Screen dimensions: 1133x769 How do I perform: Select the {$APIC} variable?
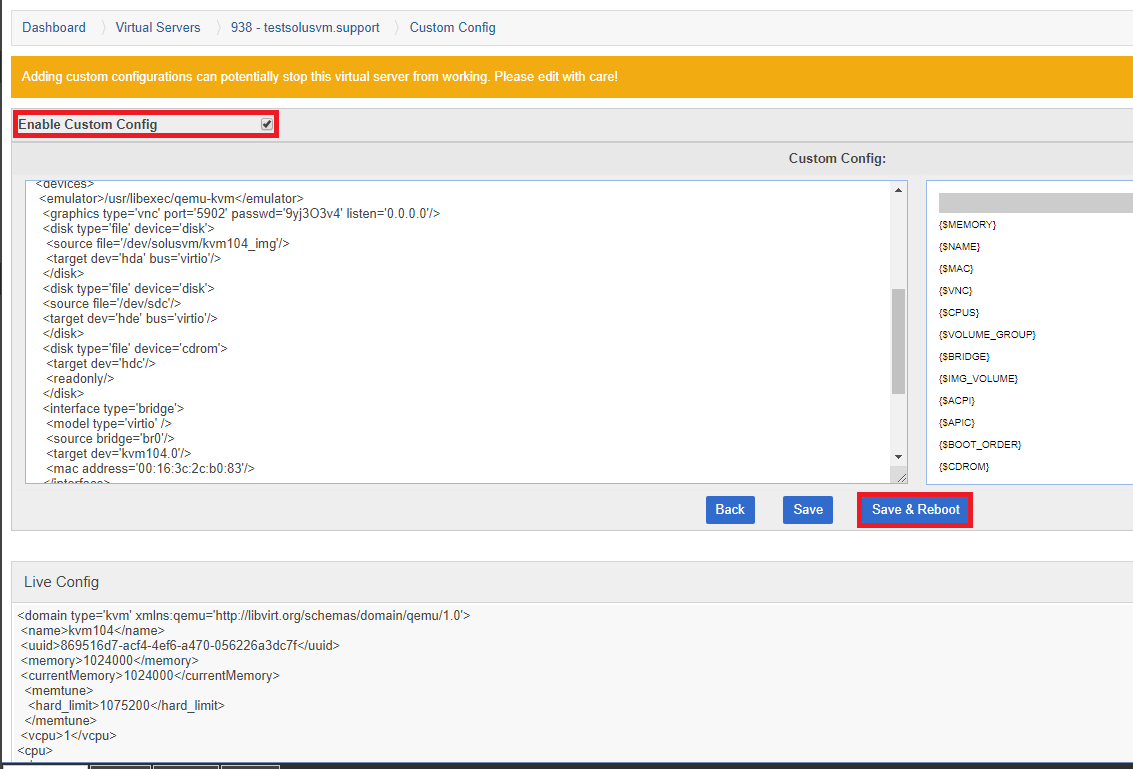[957, 423]
